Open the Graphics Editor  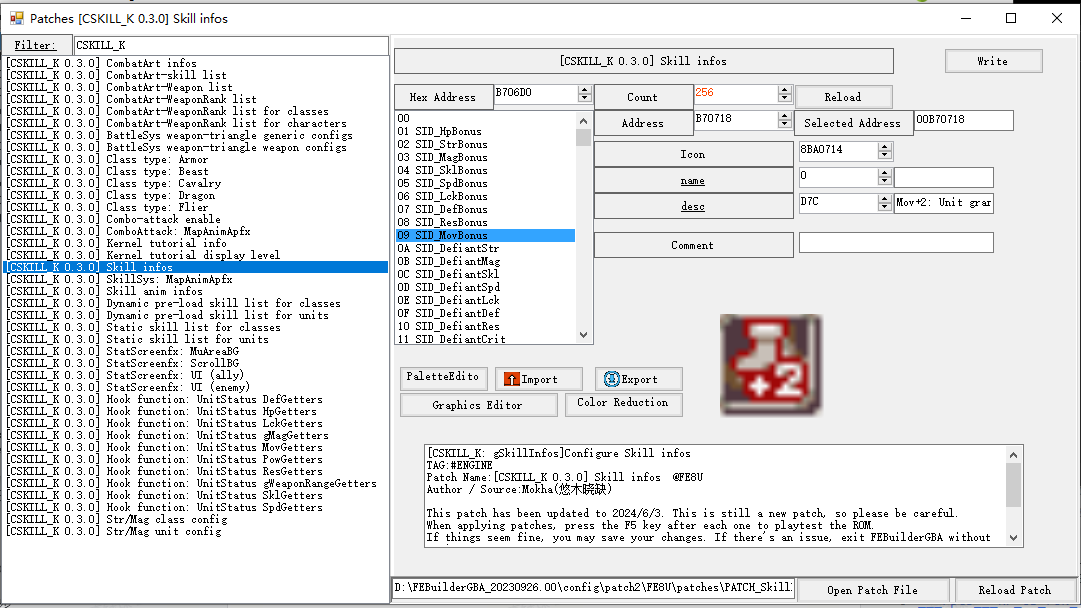(477, 405)
